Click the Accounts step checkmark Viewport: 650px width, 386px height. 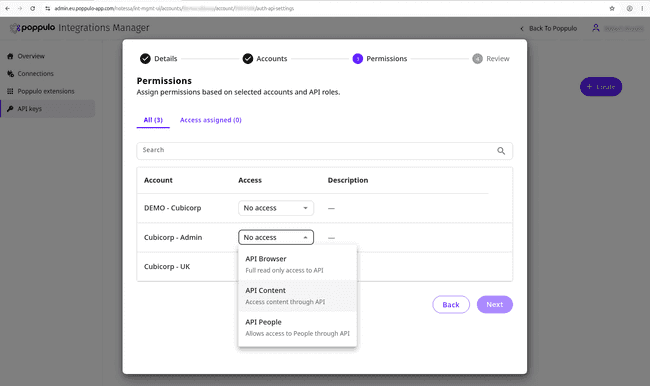pyautogui.click(x=247, y=58)
